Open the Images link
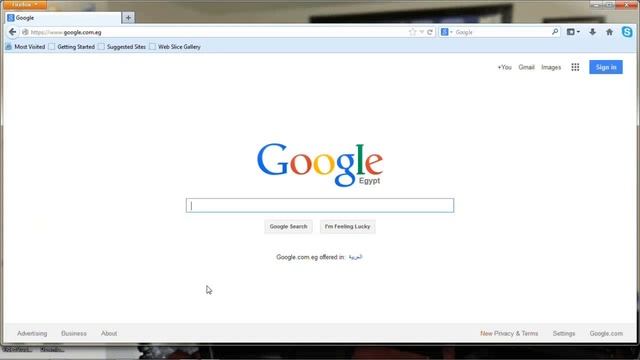The width and height of the screenshot is (640, 360). coord(551,67)
